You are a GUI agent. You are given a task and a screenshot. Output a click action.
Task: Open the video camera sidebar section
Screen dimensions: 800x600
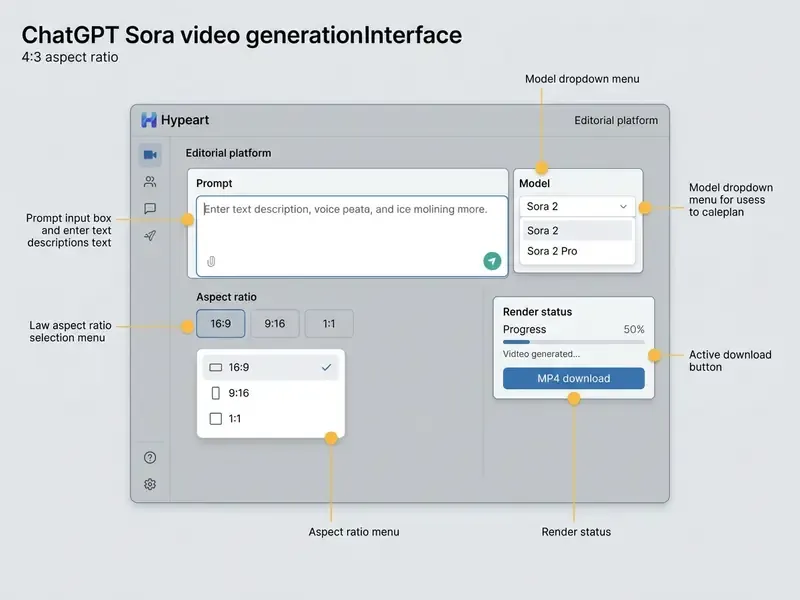click(150, 155)
